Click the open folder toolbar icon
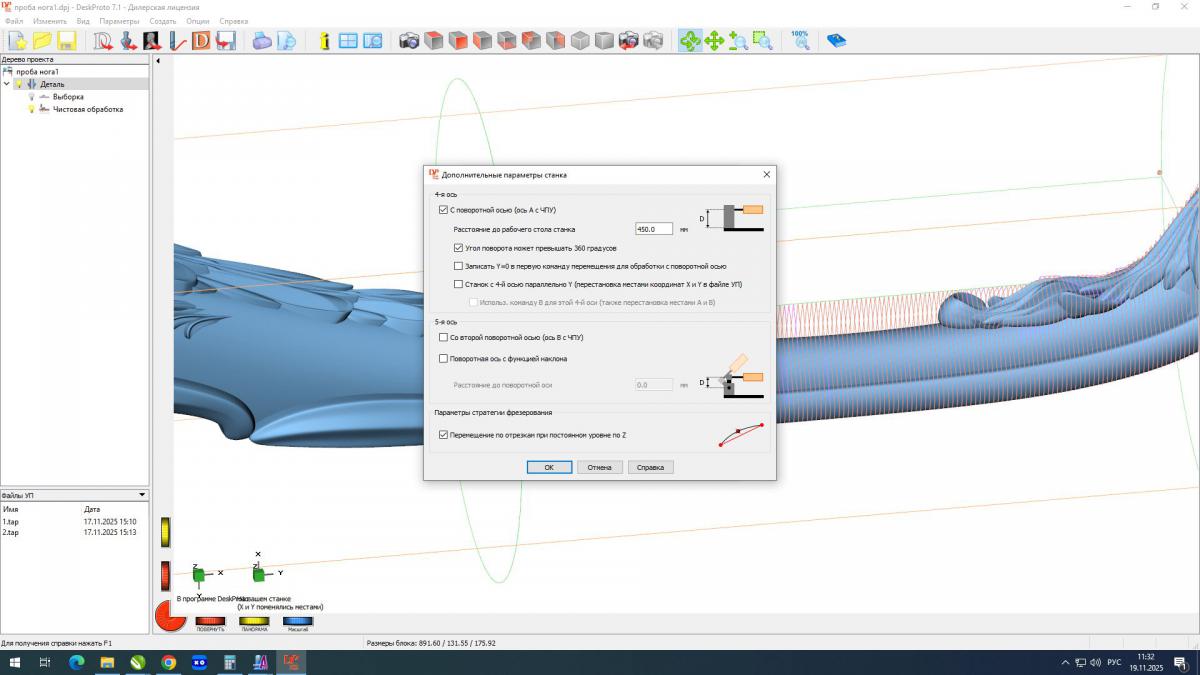This screenshot has width=1200, height=675. point(42,41)
